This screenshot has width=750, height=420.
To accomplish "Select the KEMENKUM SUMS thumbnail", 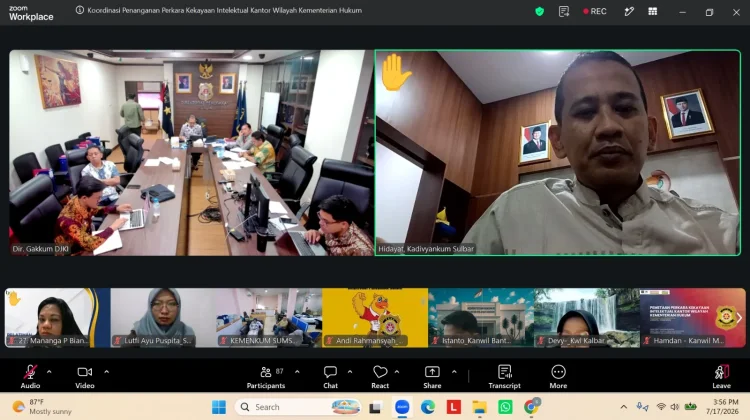I will 269,318.
